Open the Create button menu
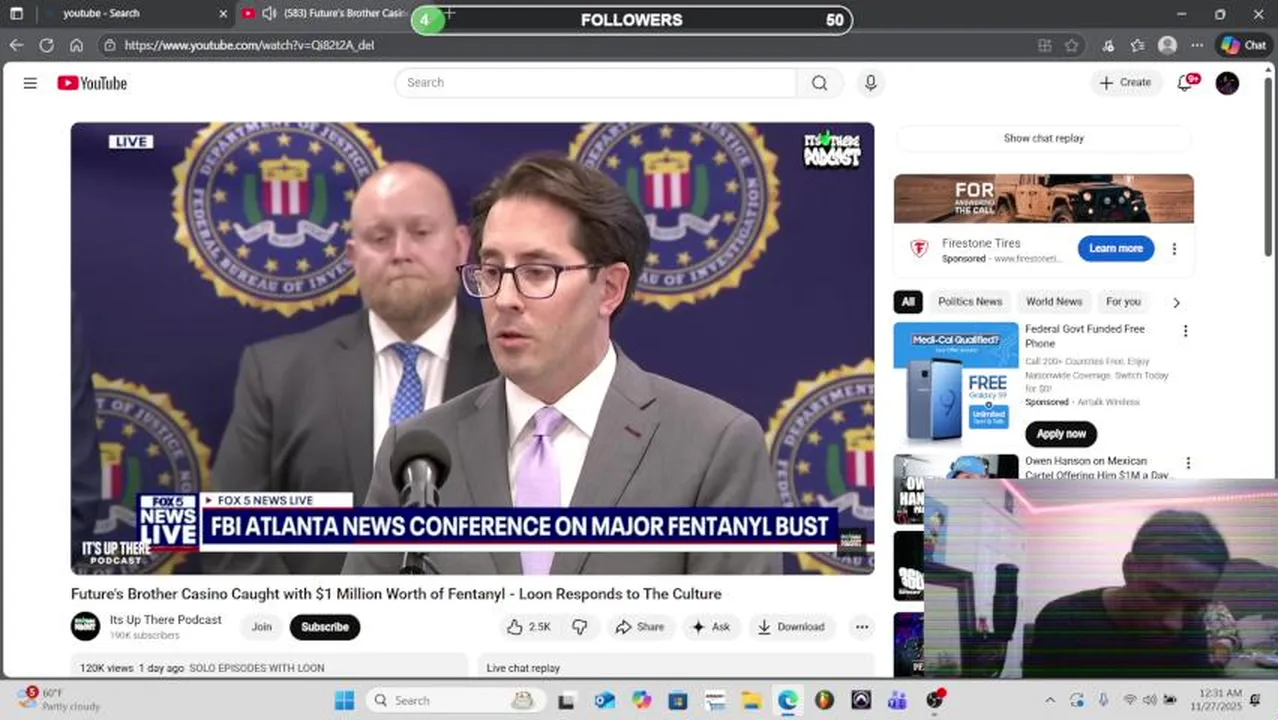 pyautogui.click(x=1126, y=83)
